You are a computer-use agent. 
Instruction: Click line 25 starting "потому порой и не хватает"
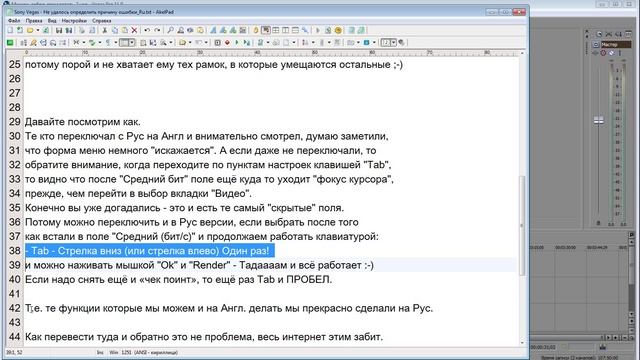pos(214,64)
